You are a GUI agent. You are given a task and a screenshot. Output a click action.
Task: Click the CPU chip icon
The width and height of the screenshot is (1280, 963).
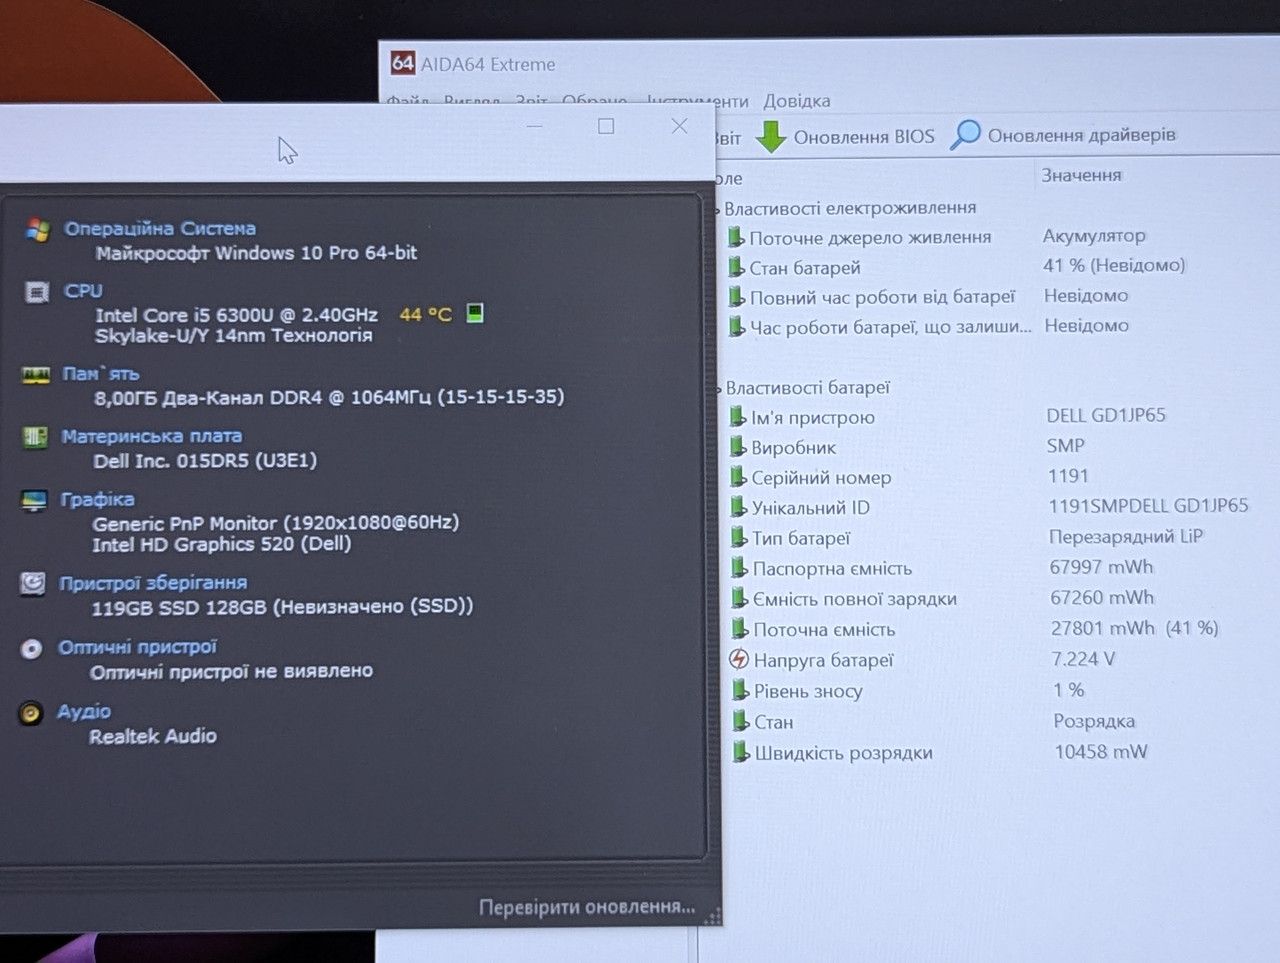click(37, 292)
